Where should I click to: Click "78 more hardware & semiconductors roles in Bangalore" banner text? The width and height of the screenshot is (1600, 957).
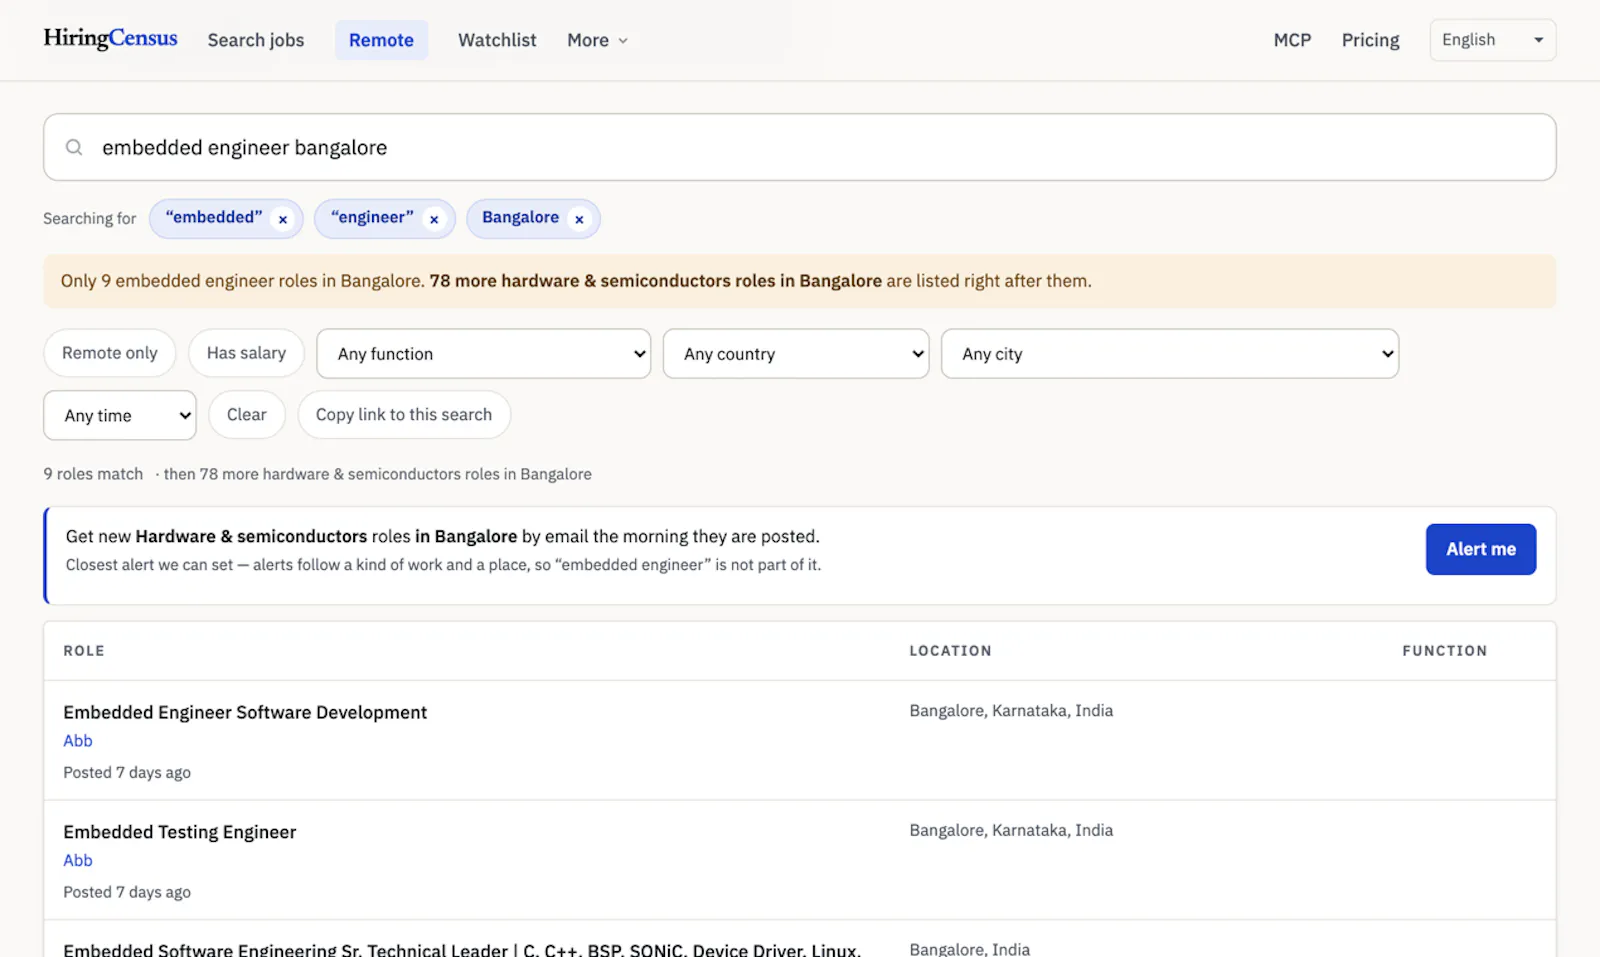coord(656,281)
